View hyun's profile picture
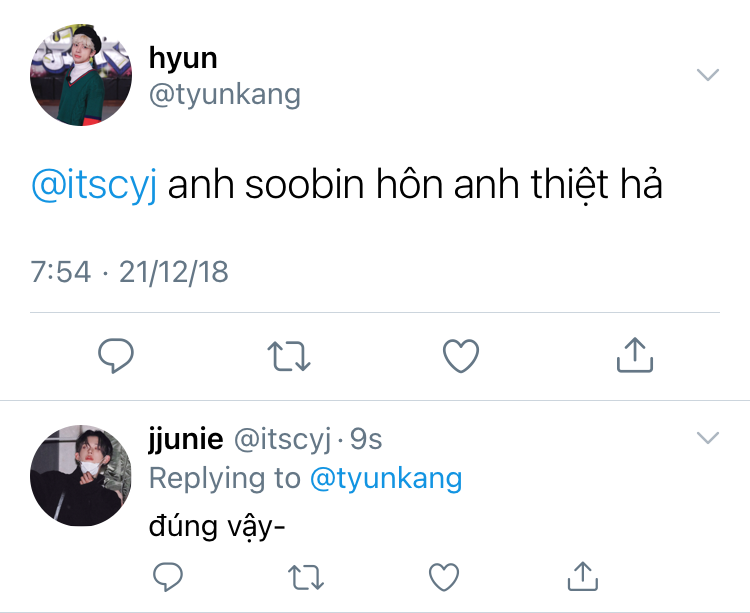Screen dimensions: 750x613 pyautogui.click(x=79, y=77)
